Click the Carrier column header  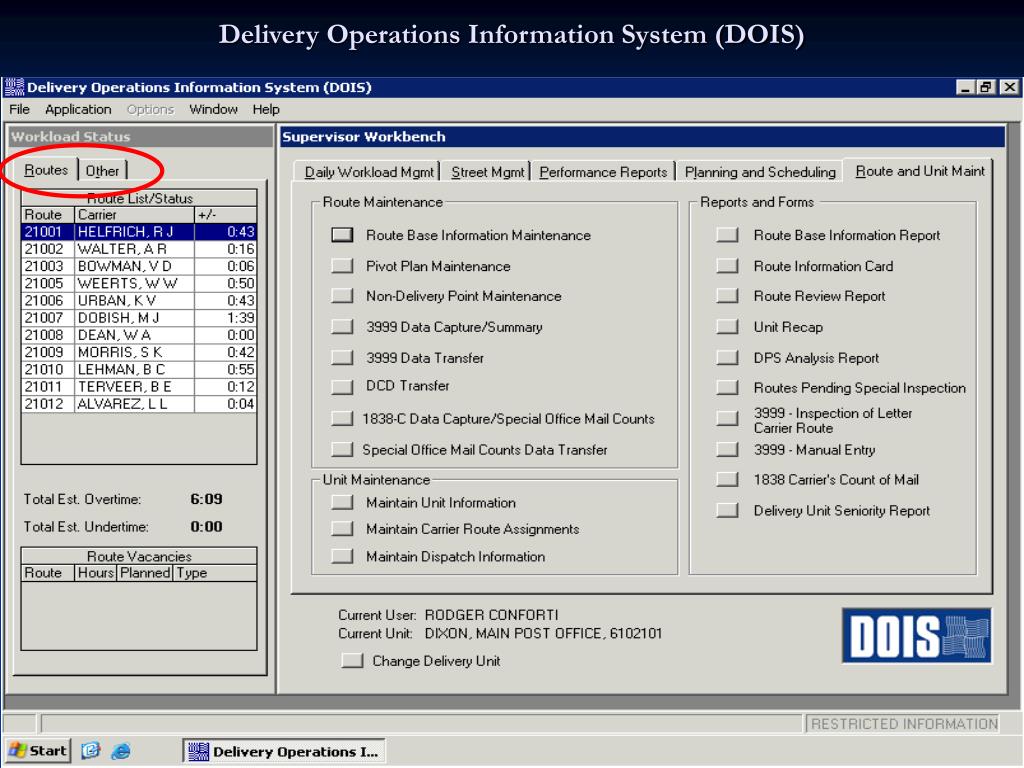tap(135, 215)
